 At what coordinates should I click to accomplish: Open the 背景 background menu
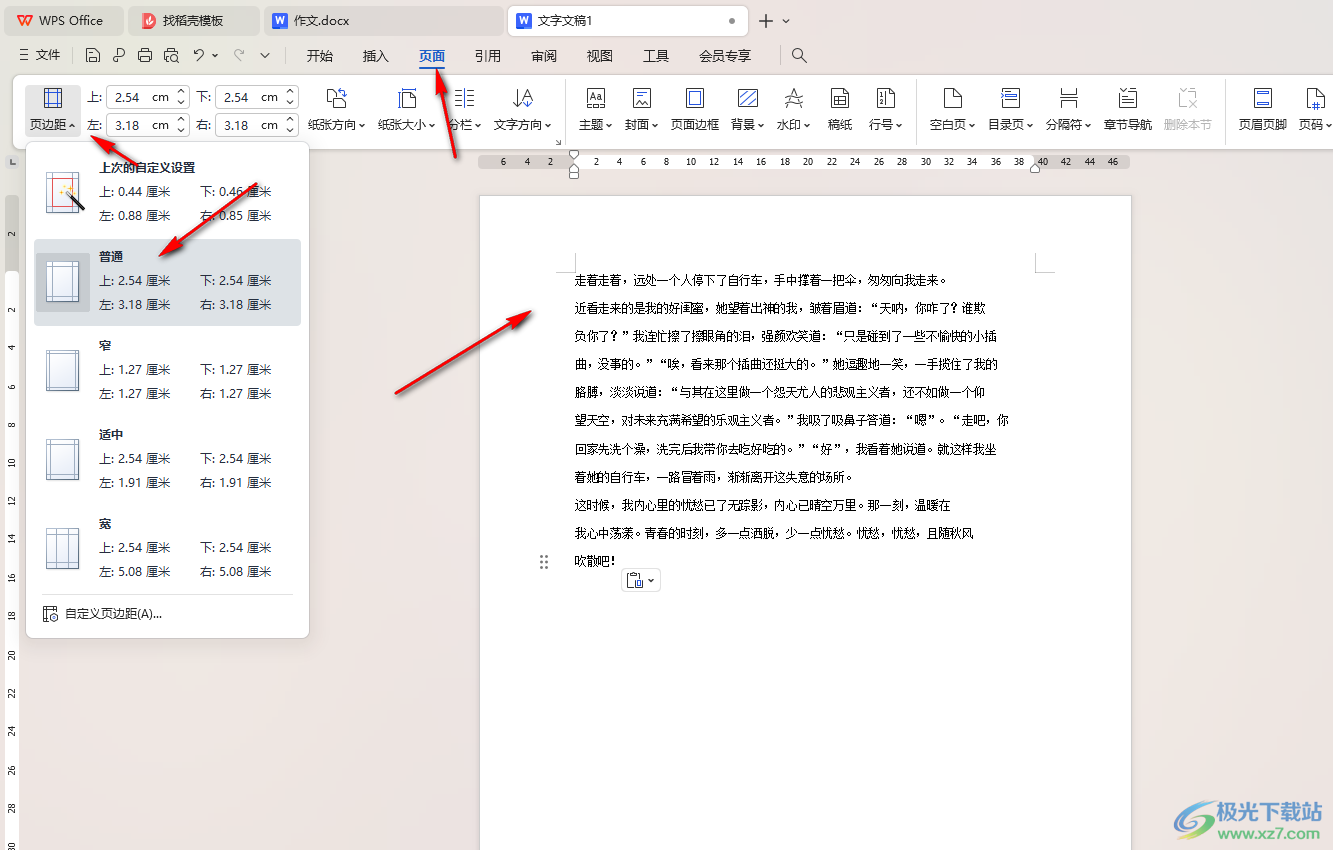747,111
